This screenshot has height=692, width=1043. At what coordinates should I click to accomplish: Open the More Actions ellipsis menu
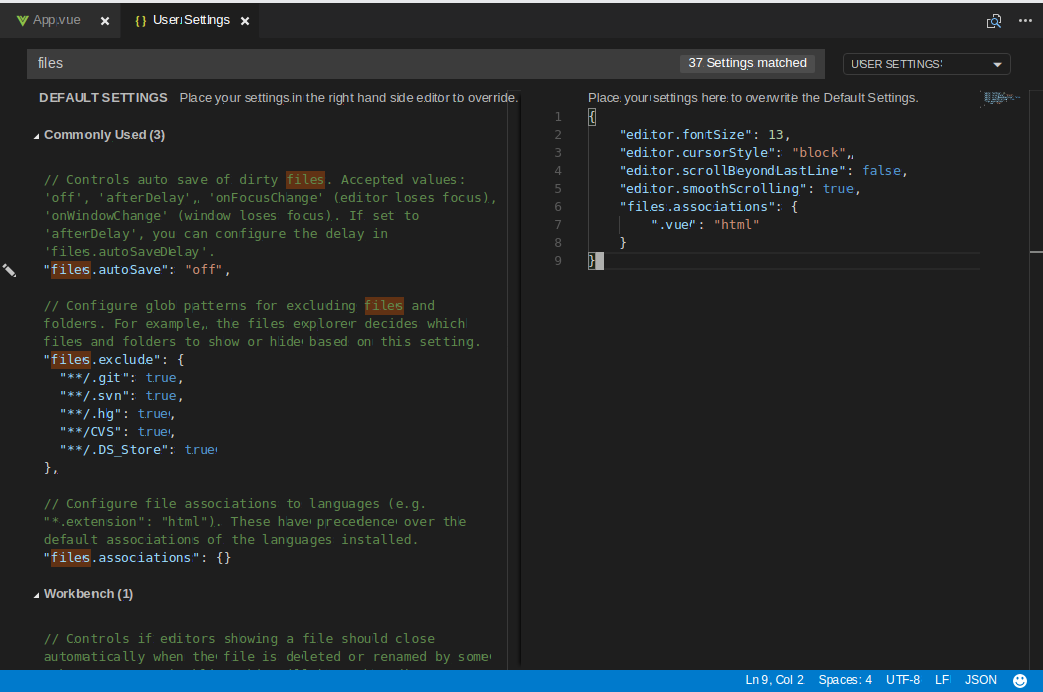pos(1025,20)
